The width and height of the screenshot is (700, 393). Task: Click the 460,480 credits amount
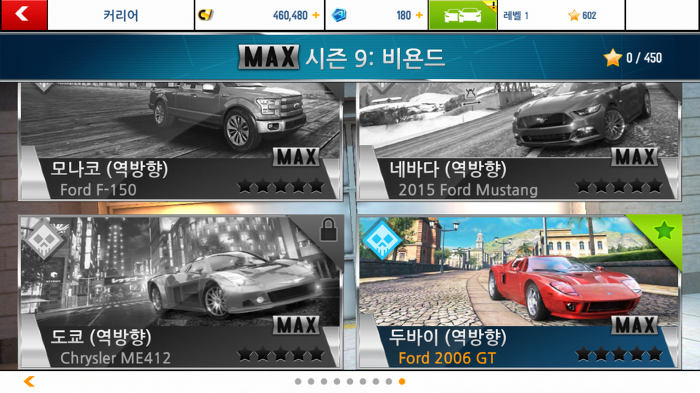[x=290, y=16]
